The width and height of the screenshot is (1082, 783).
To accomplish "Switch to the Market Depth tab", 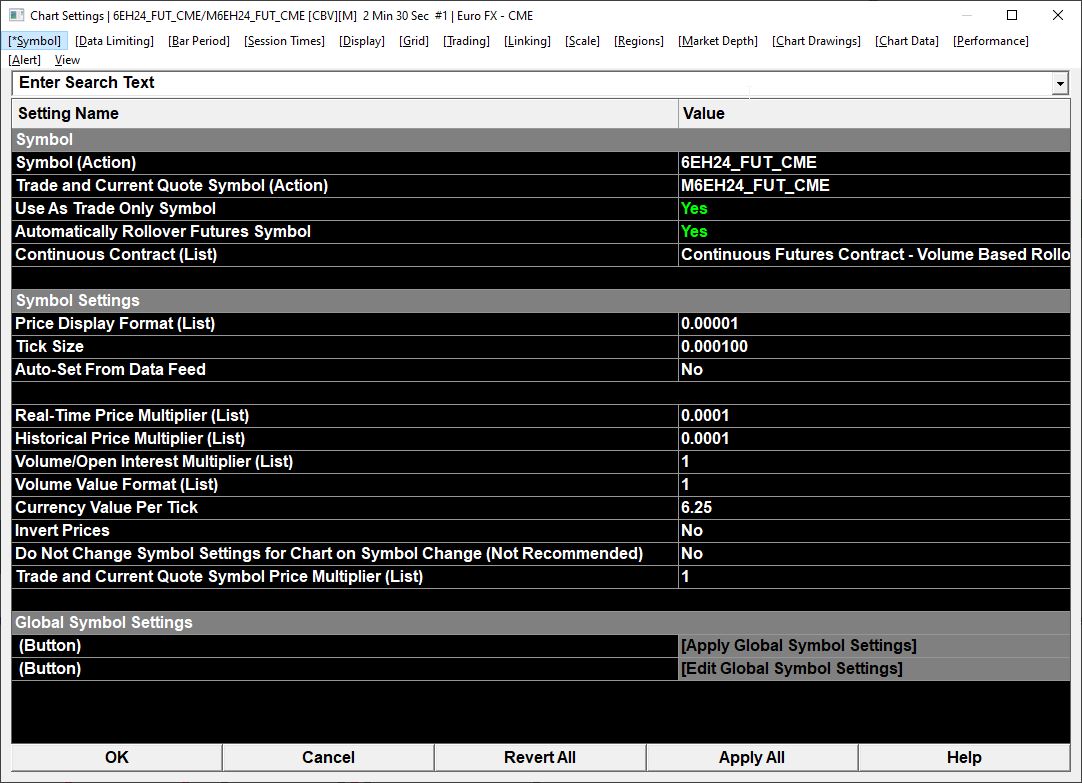I will coord(717,41).
